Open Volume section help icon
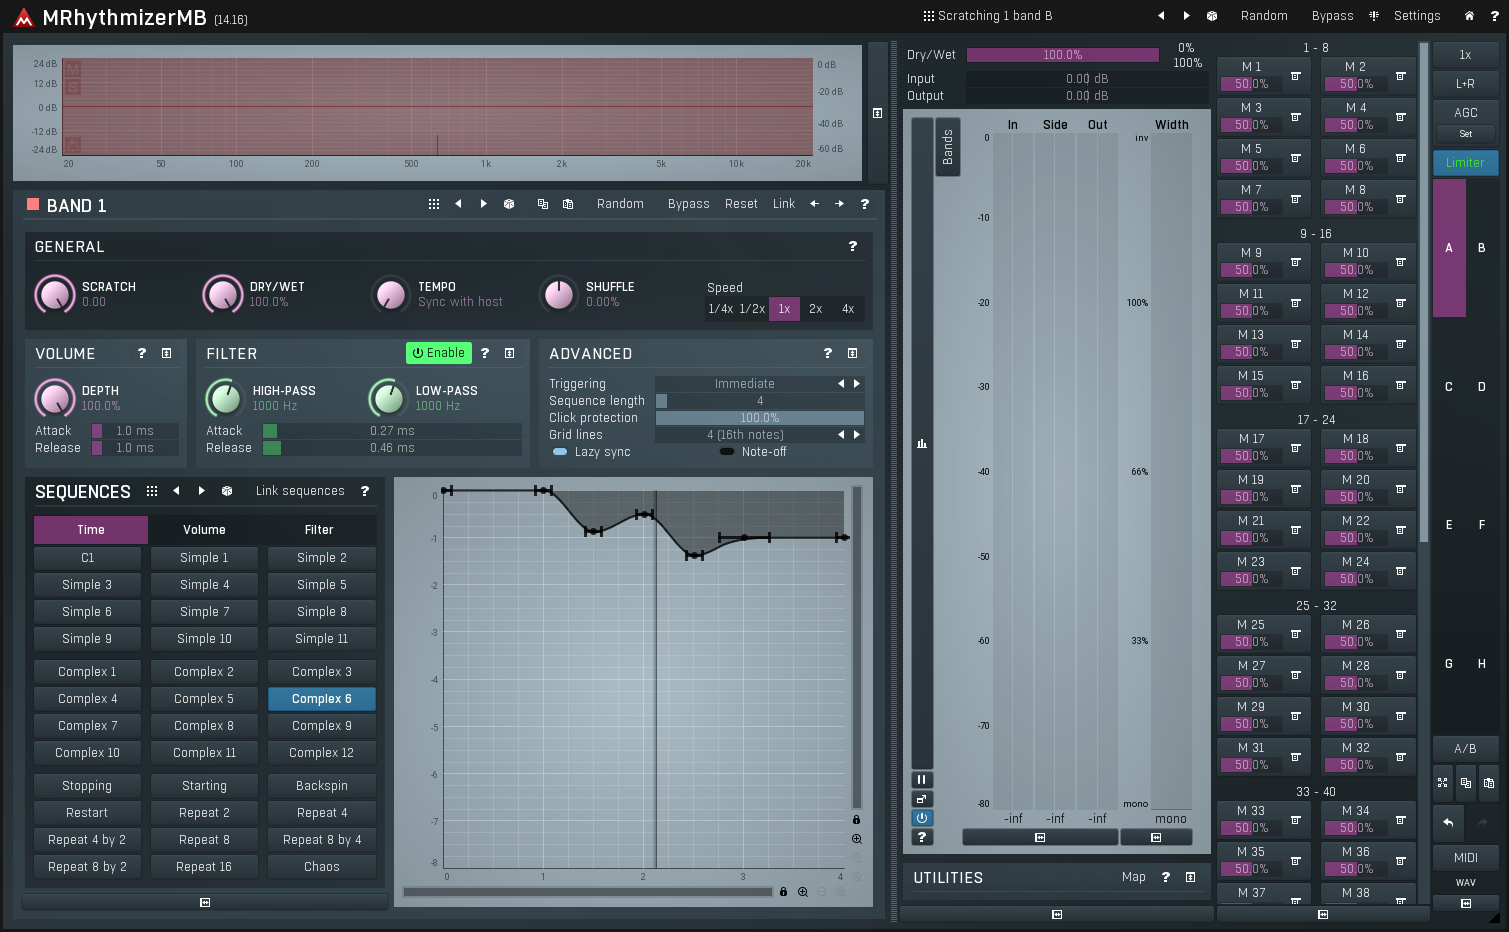Screen dimensions: 1509x932 [141, 353]
